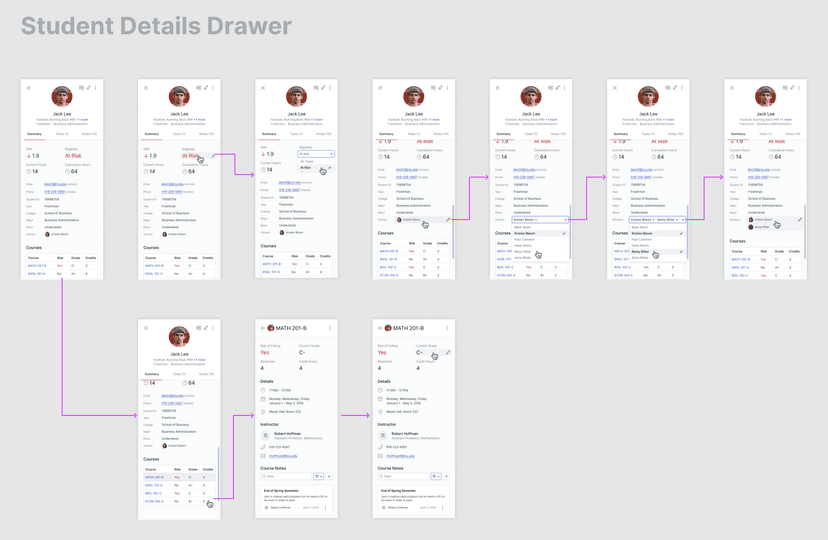Viewport: 828px width, 540px height.
Task: Collapse the open Eligibility At Risk dropdown
Action: (x=330, y=154)
